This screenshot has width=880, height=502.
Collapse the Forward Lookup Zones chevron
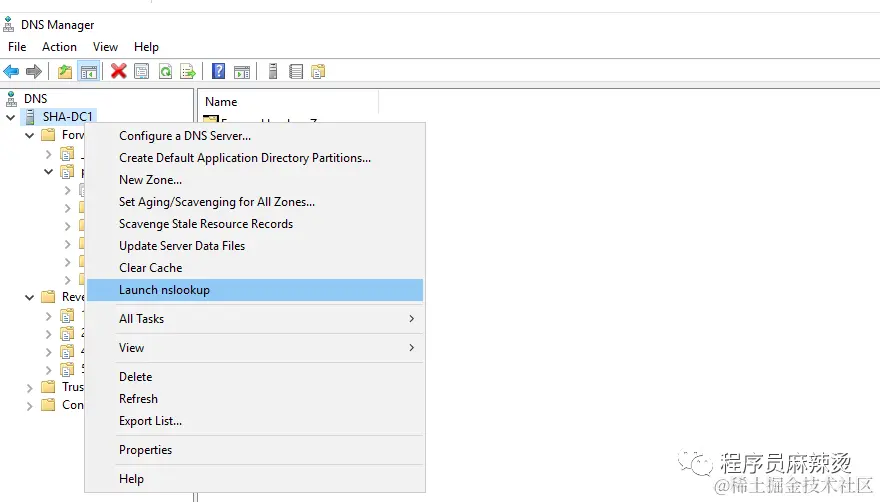[x=29, y=135]
